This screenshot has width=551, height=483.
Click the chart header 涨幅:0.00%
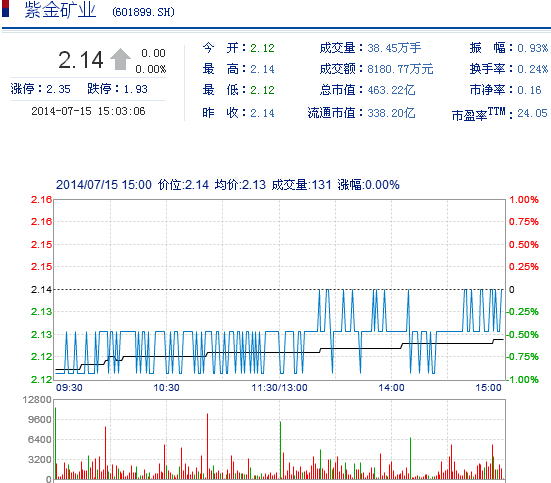point(369,185)
